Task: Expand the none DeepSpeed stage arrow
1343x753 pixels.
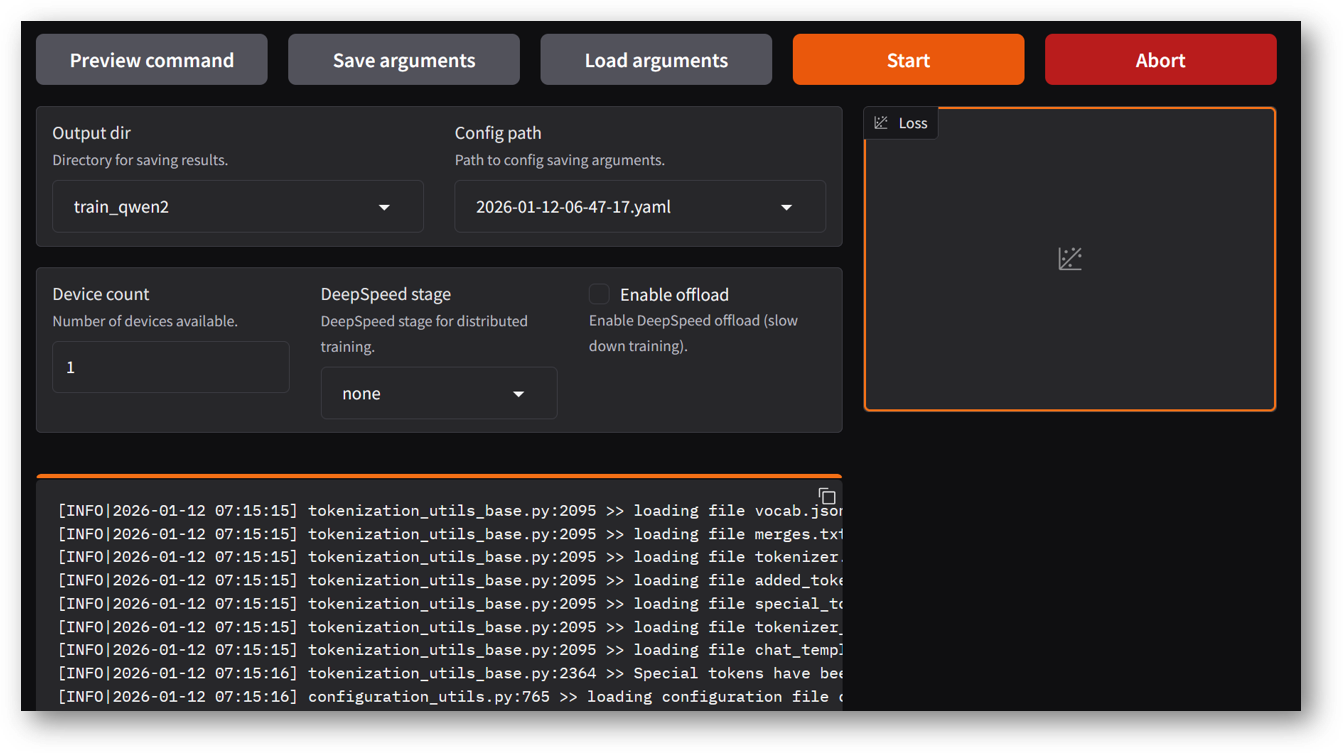Action: coord(519,393)
